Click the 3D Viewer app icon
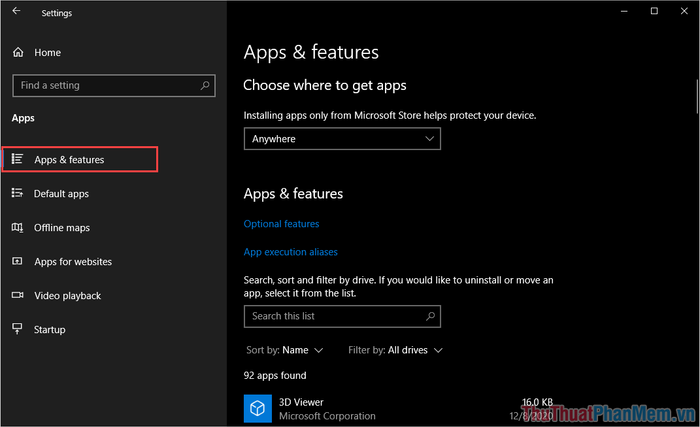 [x=257, y=408]
